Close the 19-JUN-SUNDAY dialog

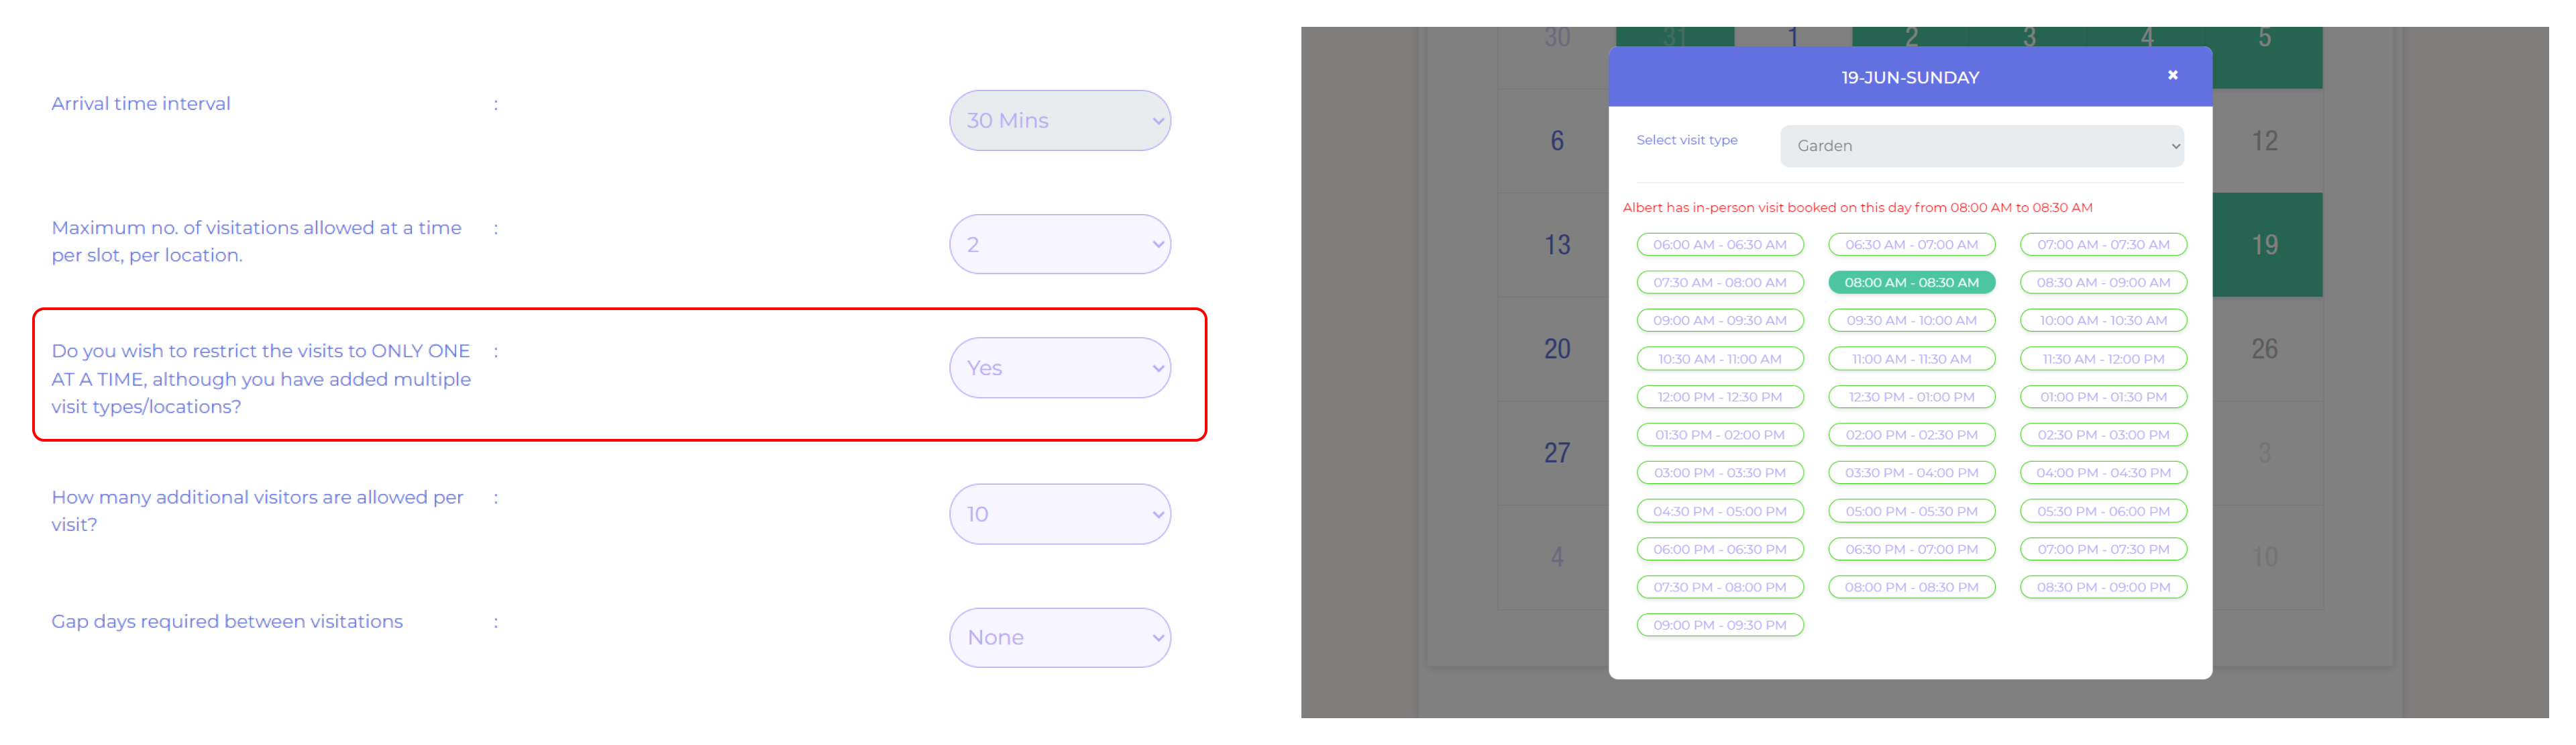[2172, 75]
